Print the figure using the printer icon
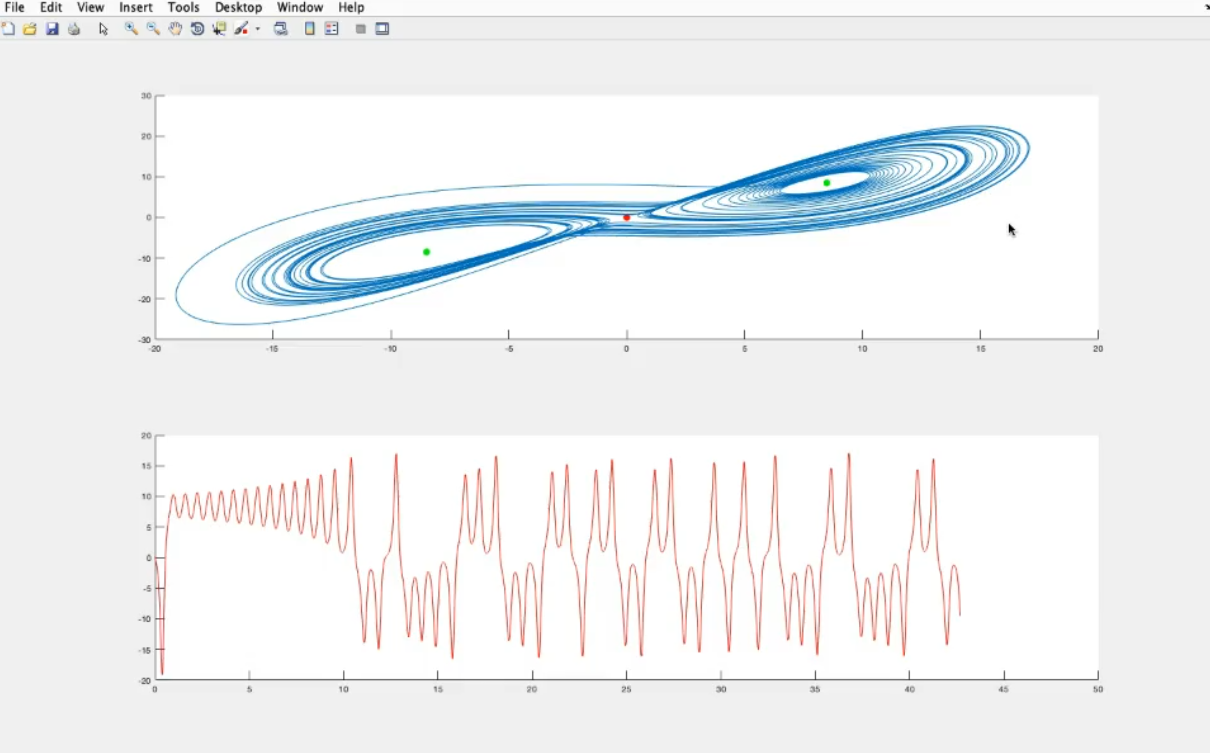The width and height of the screenshot is (1210, 753). pyautogui.click(x=74, y=29)
